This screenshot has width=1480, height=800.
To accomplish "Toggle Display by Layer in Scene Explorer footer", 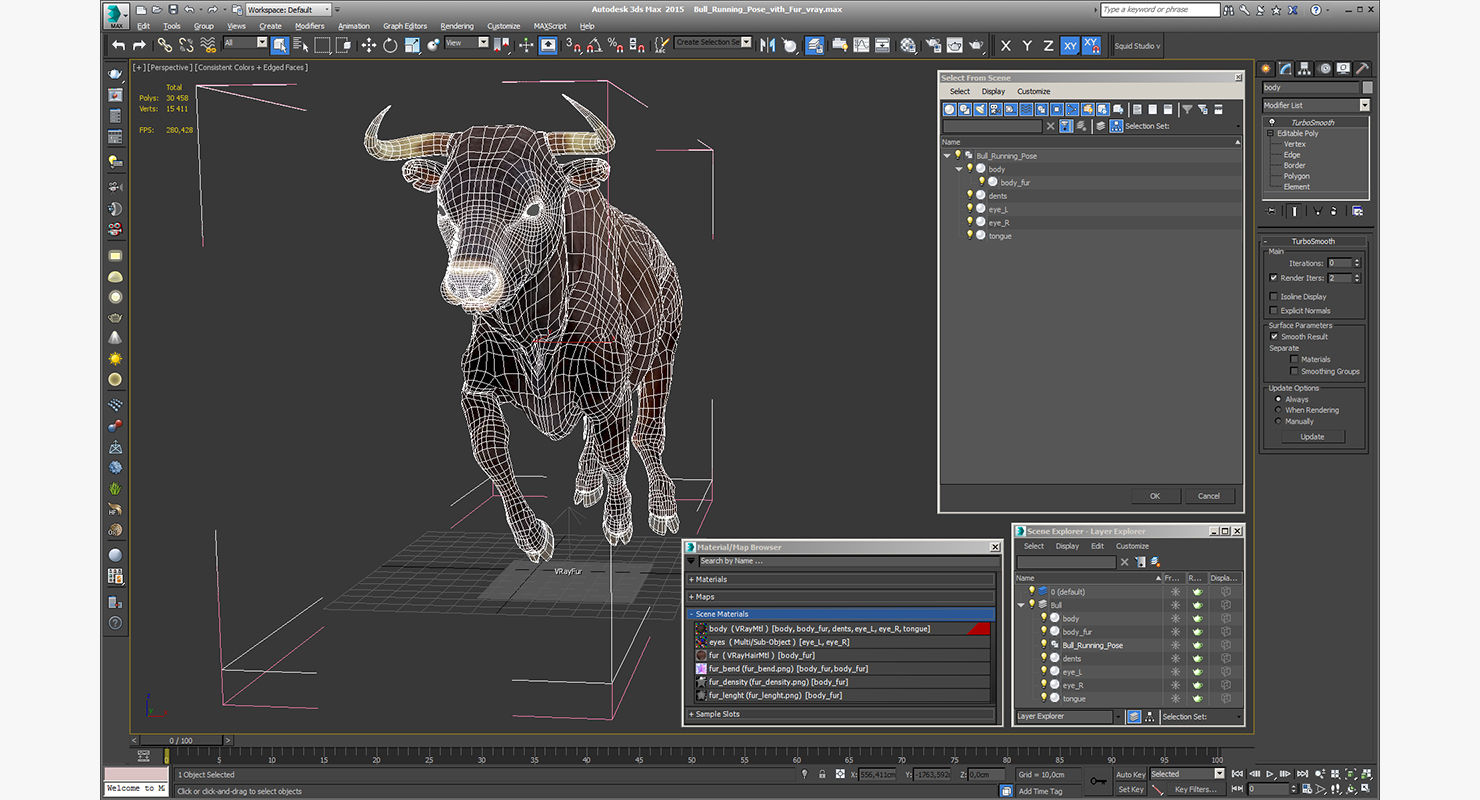I will (x=1134, y=716).
